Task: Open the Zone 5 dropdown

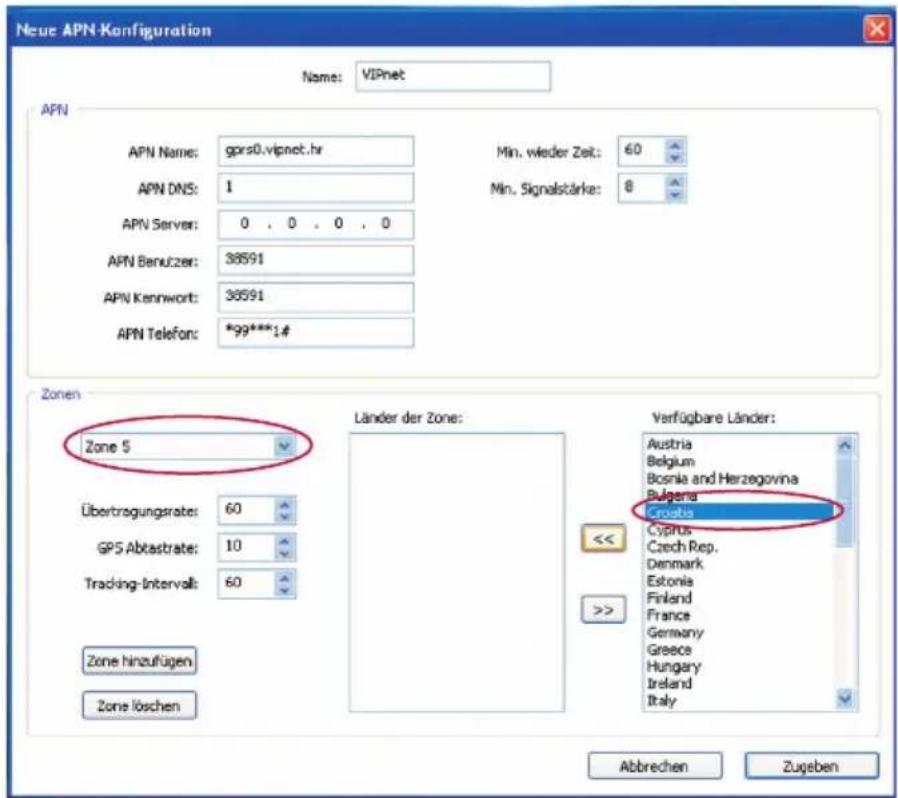Action: pyautogui.click(x=284, y=446)
